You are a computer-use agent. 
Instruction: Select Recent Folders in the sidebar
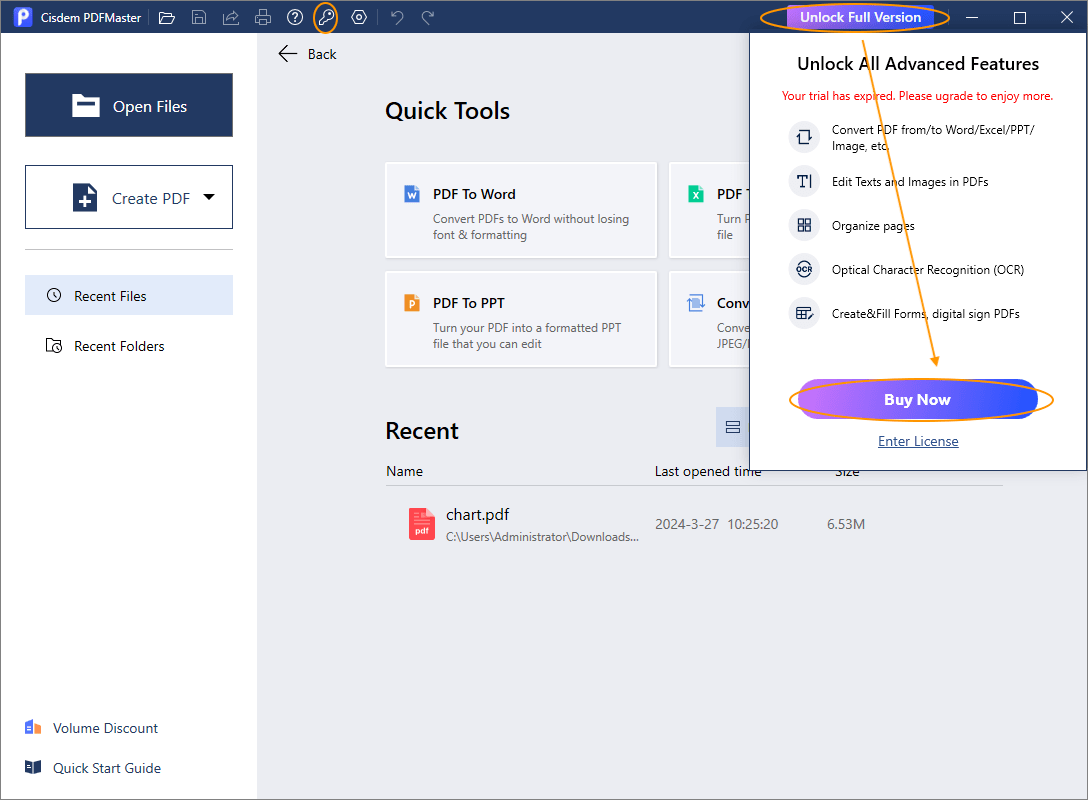point(129,346)
